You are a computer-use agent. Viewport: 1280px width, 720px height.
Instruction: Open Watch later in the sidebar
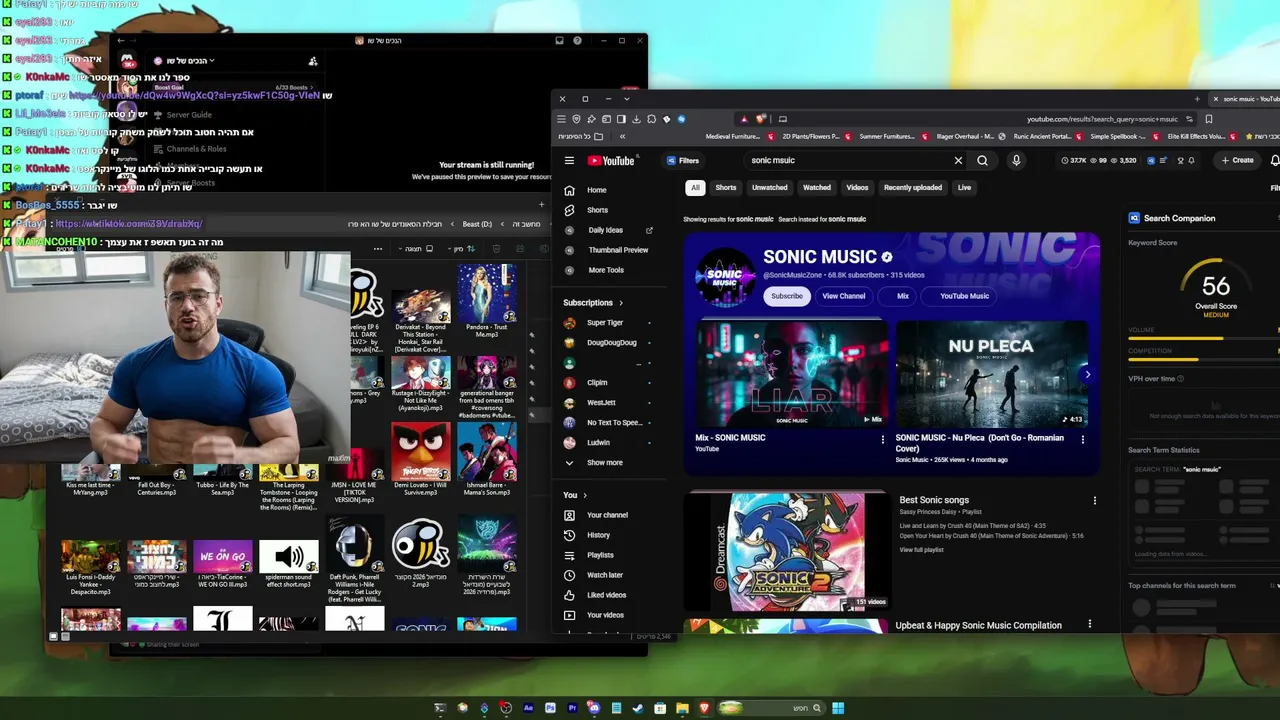tap(604, 575)
